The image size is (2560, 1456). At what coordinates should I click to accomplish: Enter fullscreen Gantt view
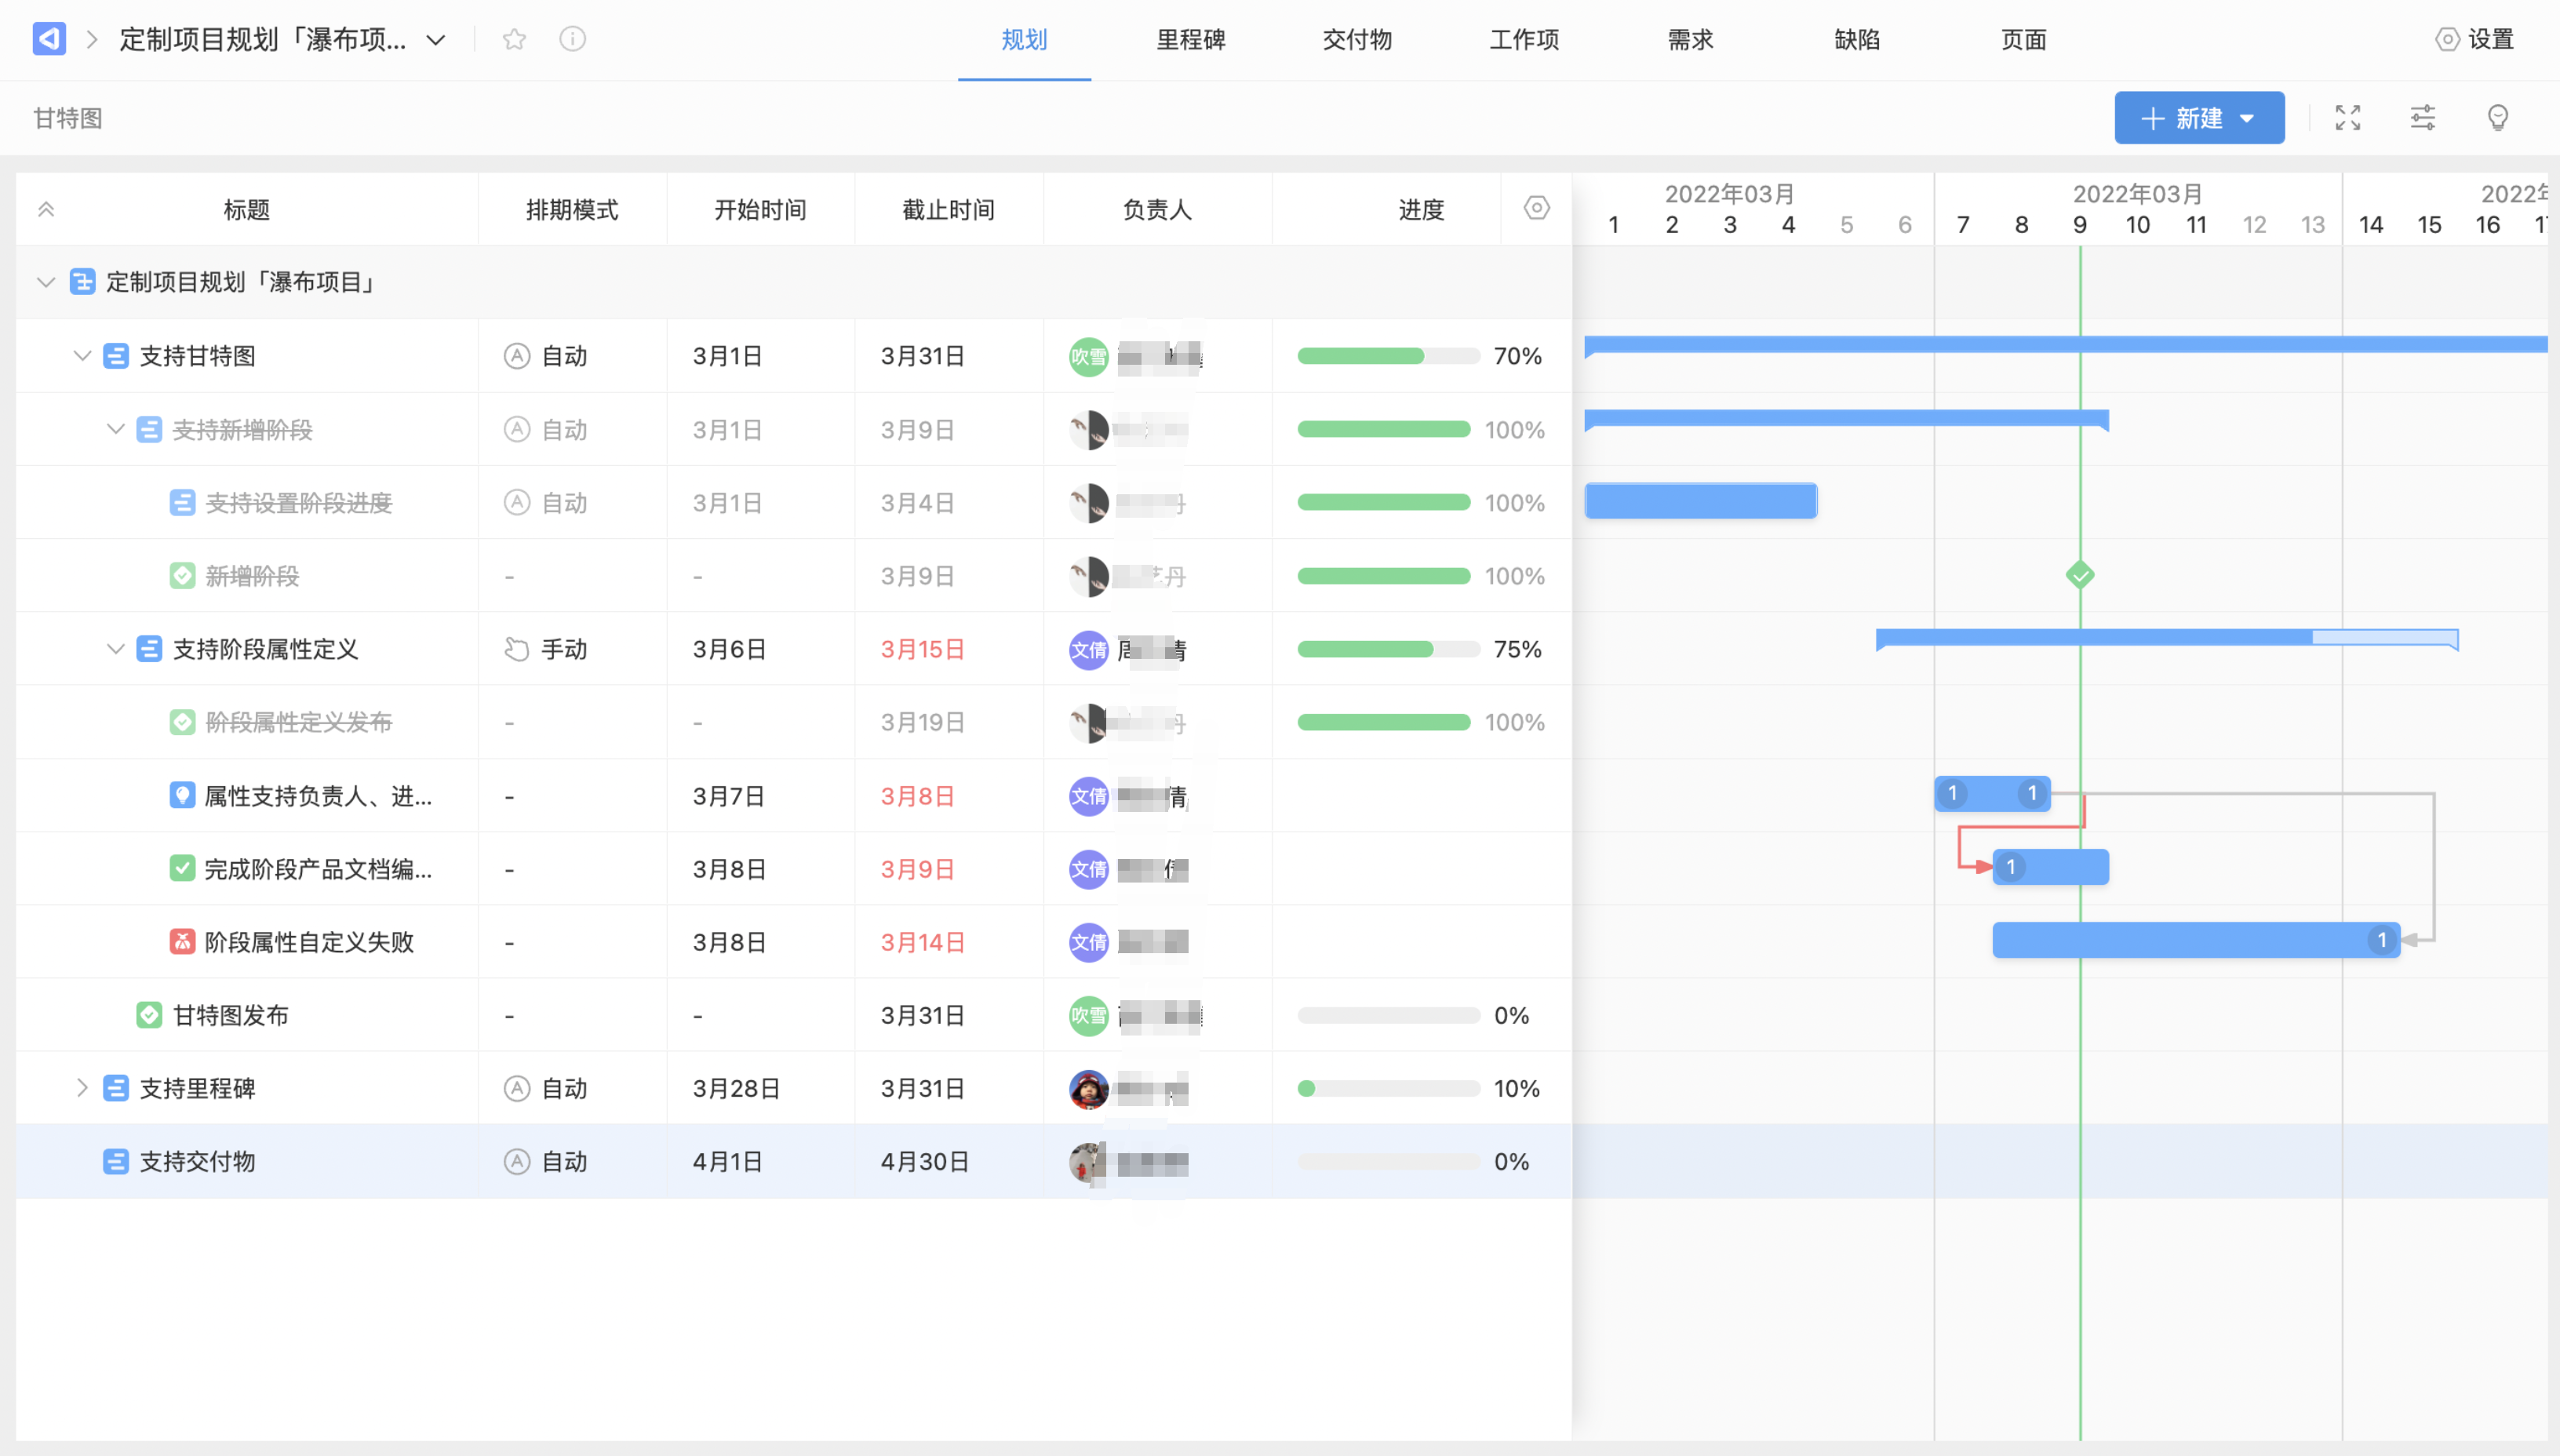point(2348,118)
